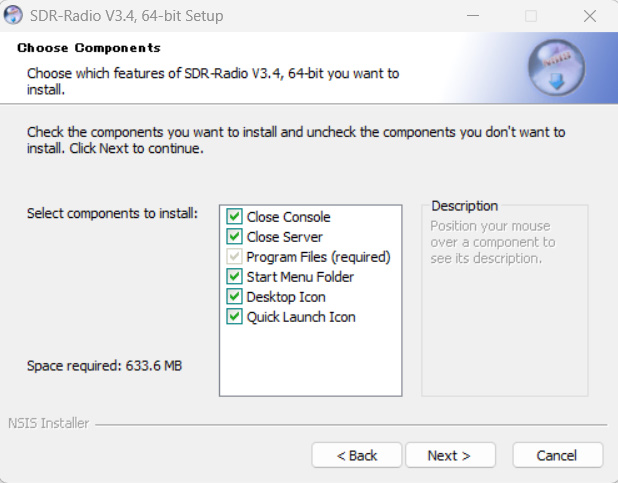
Task: Click the 'Choose Components' heading
Action: [x=89, y=48]
